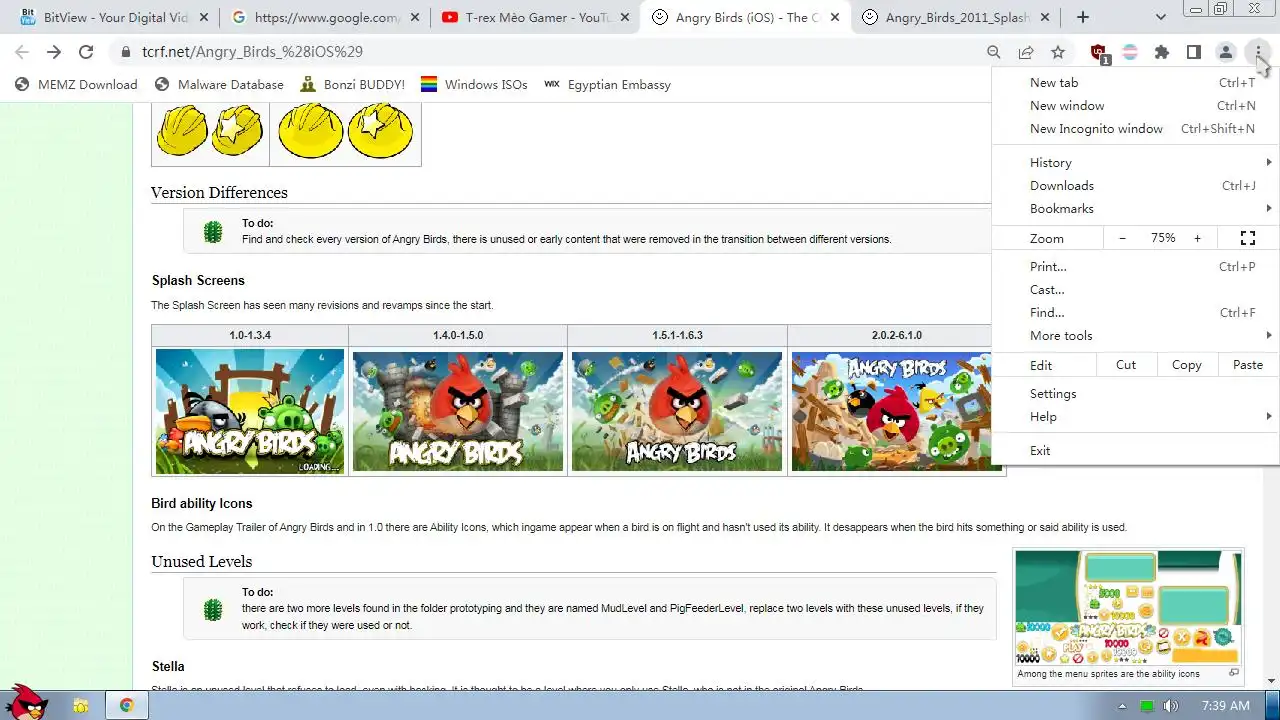Open the 1.4.0-1.5.0 splash screen thumbnail

click(x=458, y=411)
